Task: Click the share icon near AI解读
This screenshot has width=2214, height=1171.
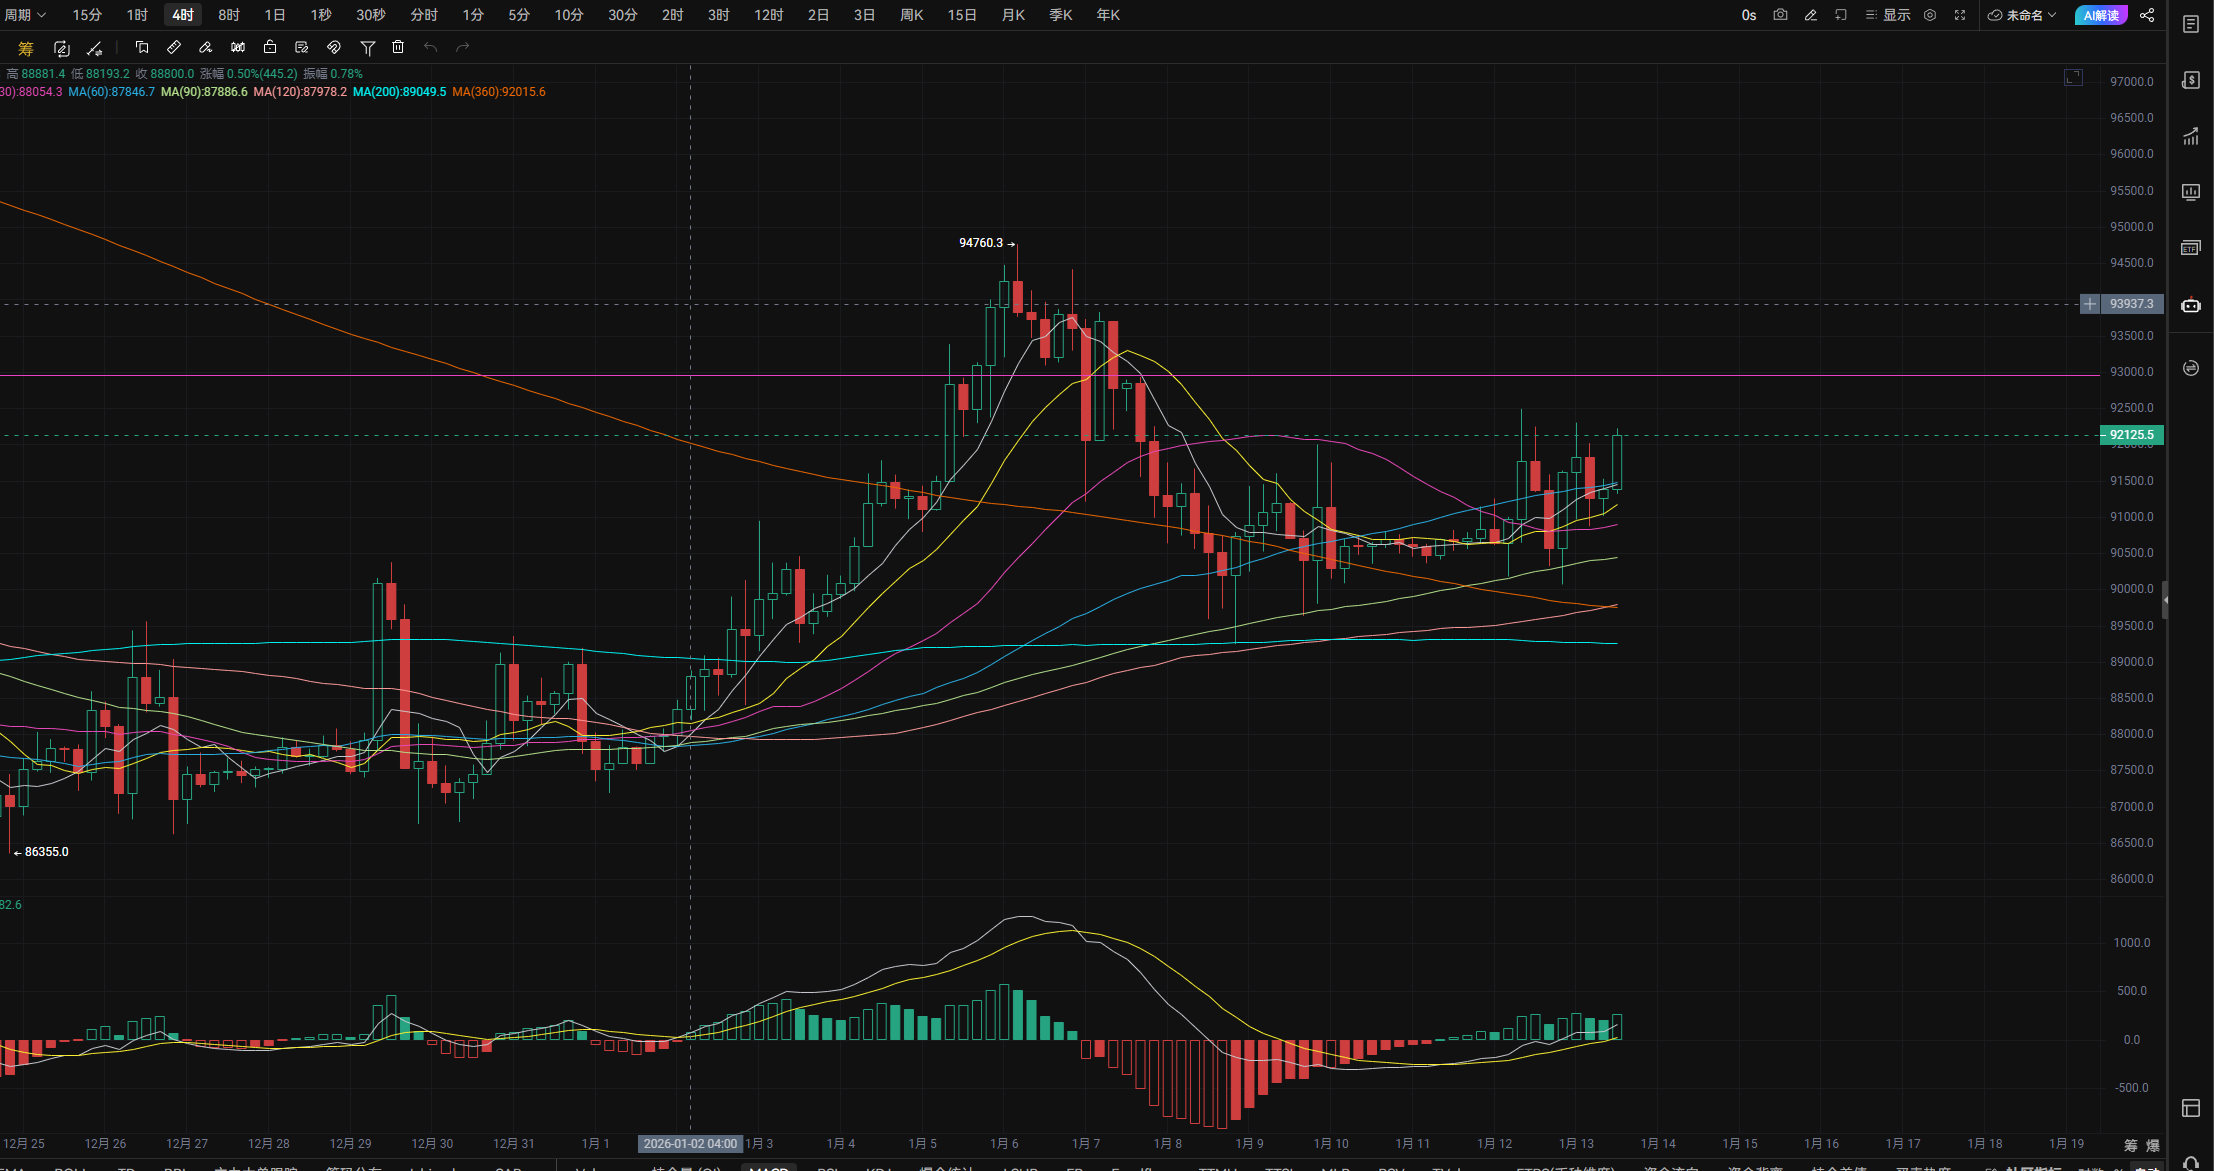Action: (2147, 15)
